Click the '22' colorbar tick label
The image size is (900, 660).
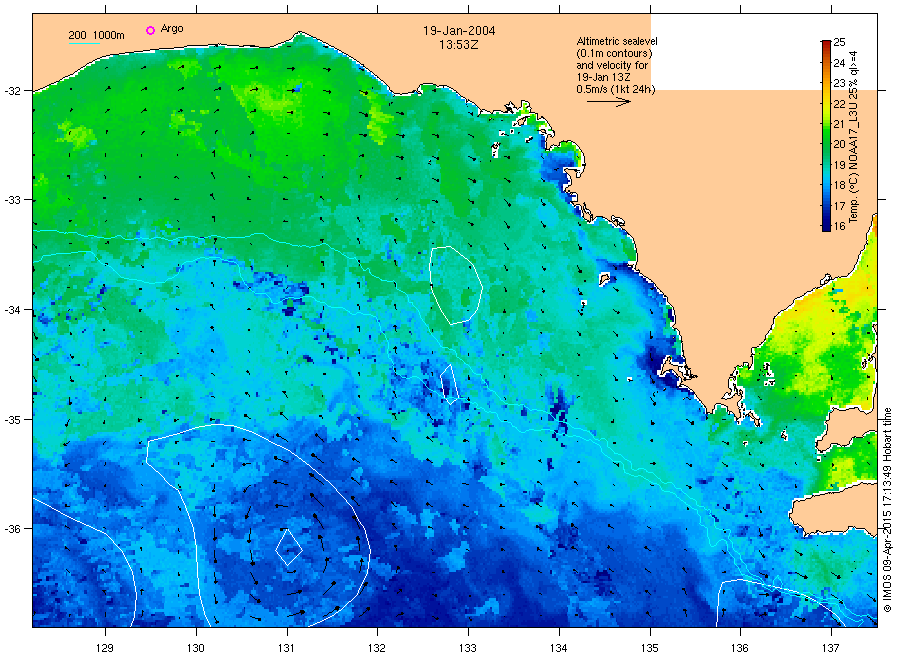point(839,104)
